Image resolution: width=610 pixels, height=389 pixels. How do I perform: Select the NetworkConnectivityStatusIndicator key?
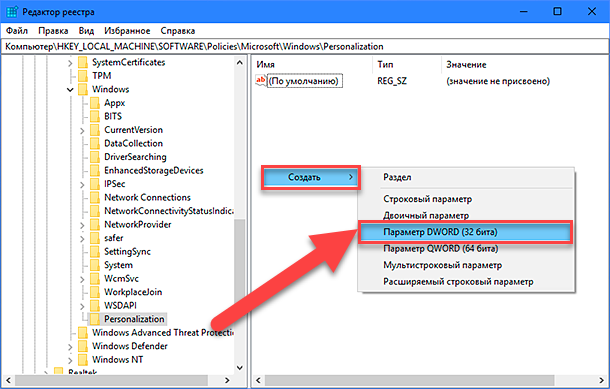169,211
